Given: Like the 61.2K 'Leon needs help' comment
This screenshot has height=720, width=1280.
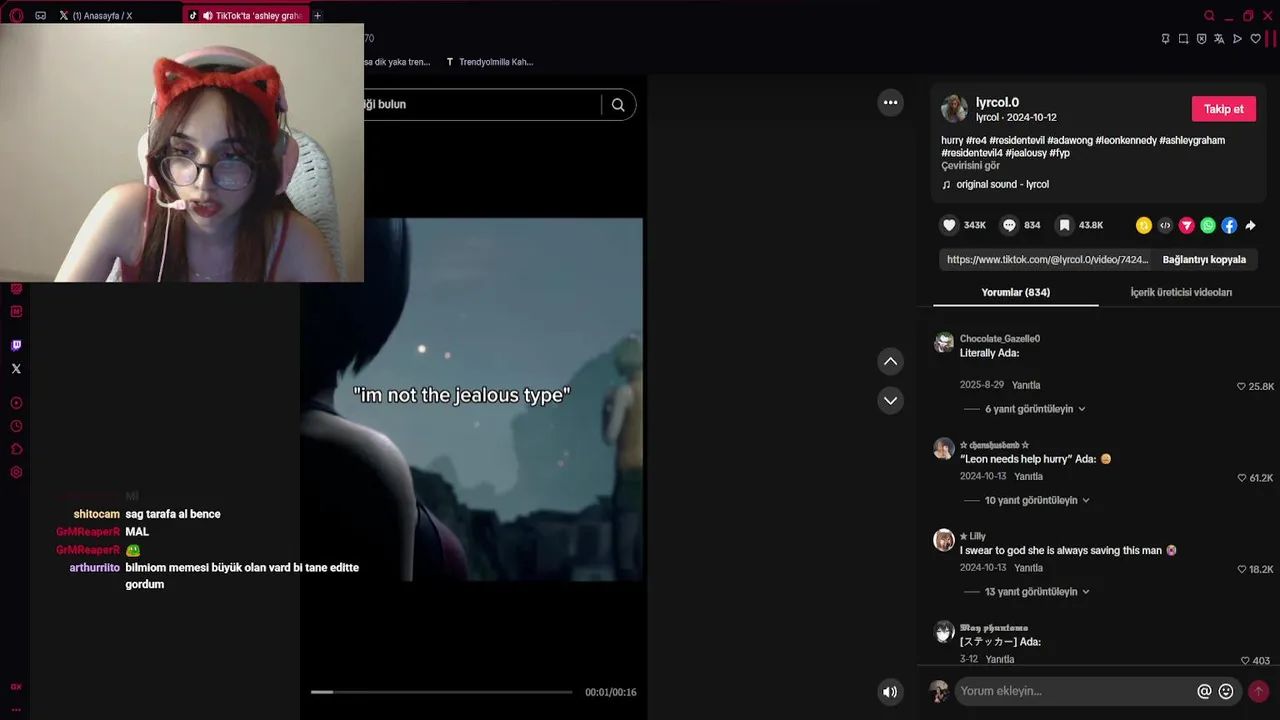Looking at the screenshot, I should point(1242,478).
